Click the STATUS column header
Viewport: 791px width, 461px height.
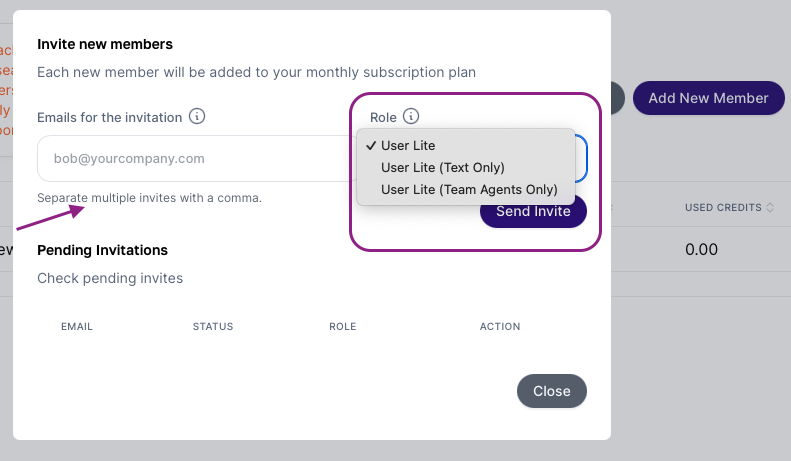[x=213, y=326]
